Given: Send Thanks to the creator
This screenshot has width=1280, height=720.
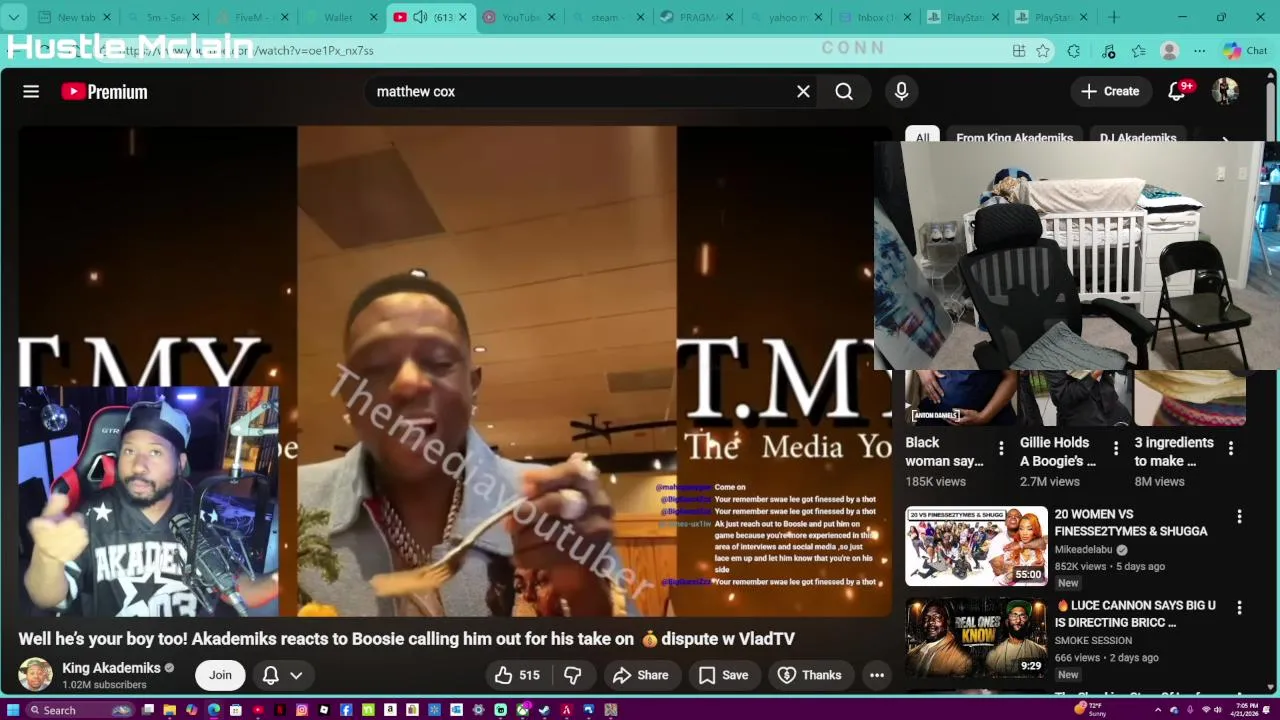Looking at the screenshot, I should click(809, 675).
